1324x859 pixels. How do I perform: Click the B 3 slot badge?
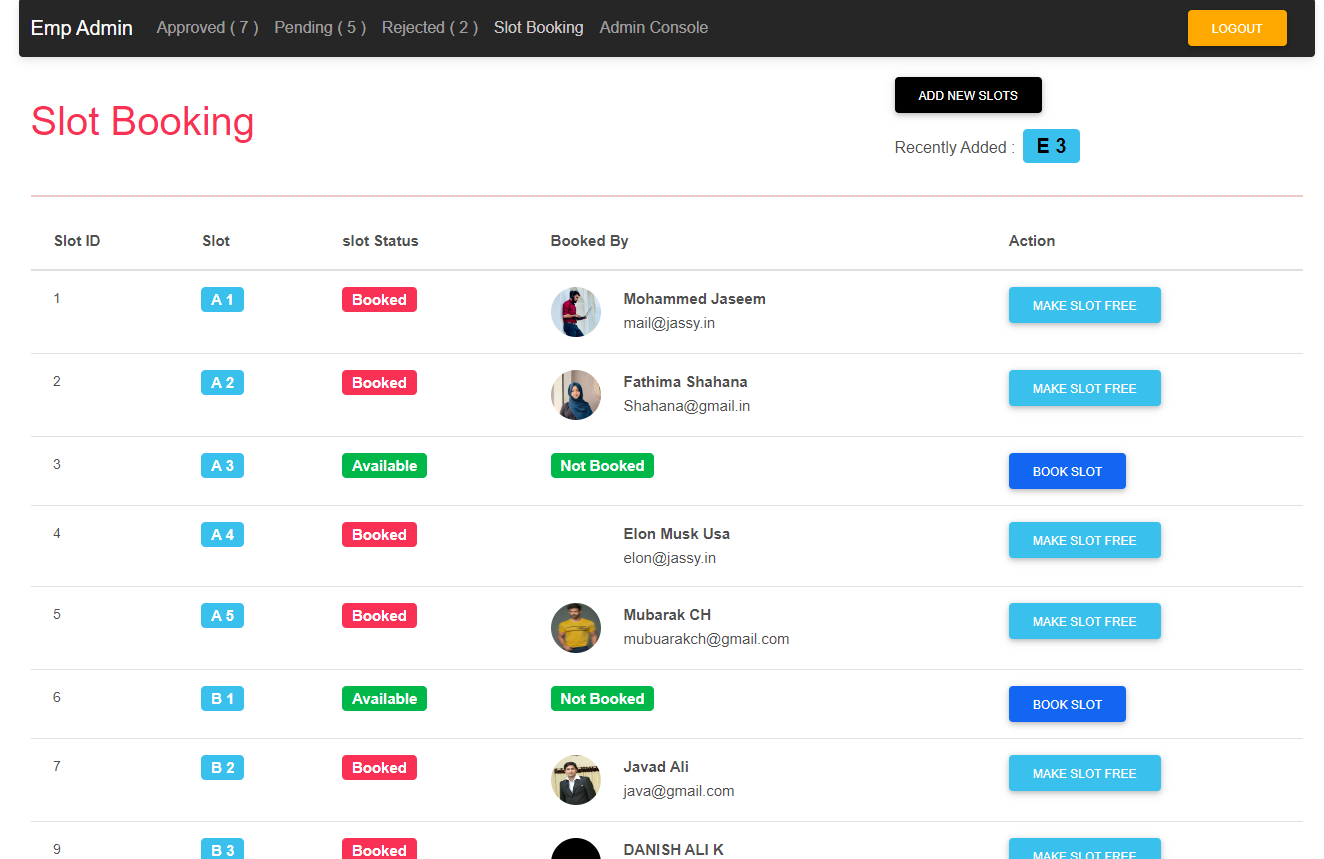221,849
